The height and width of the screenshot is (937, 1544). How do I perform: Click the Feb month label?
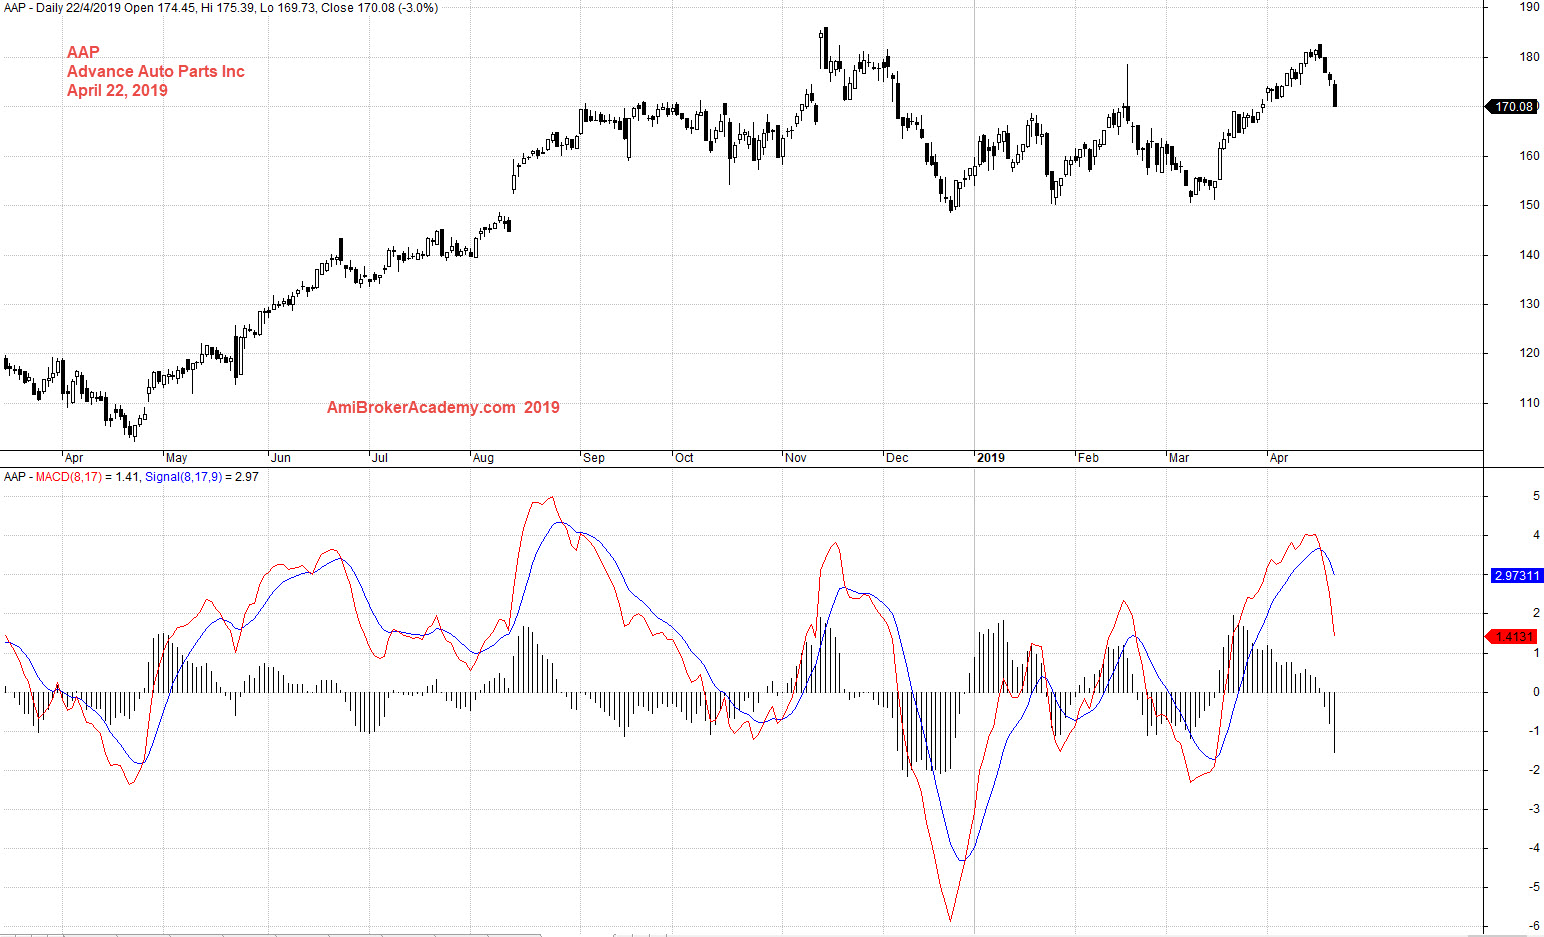click(x=1088, y=458)
